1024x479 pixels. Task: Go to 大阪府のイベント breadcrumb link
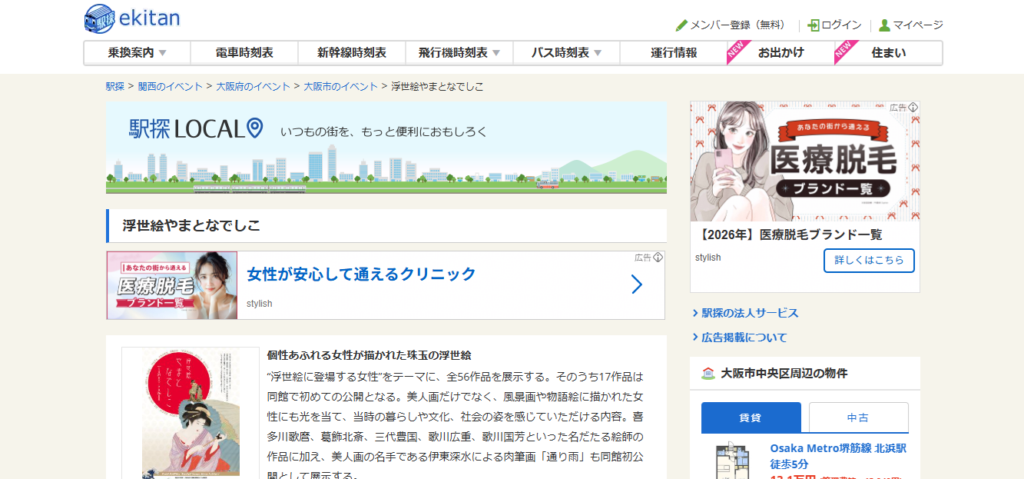point(254,86)
